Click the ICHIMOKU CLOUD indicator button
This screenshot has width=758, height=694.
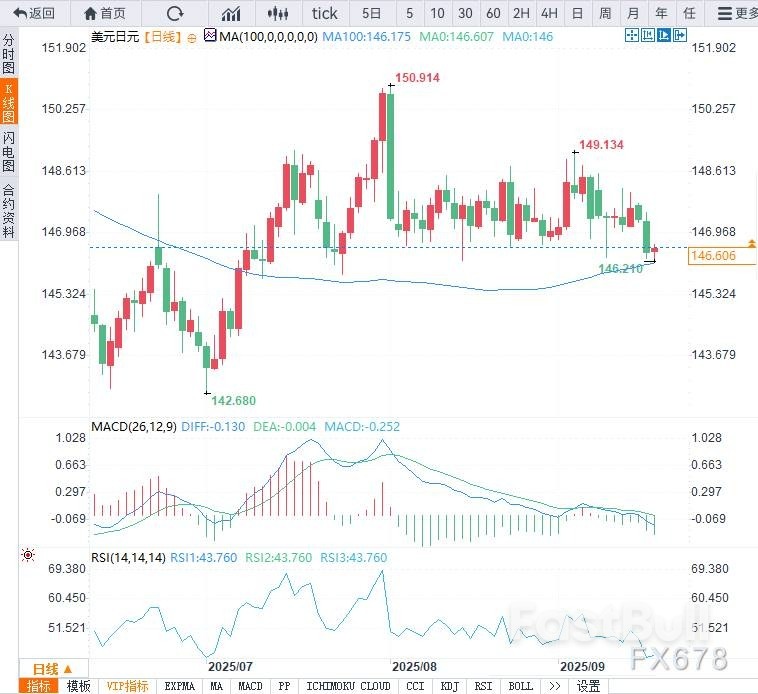348,686
